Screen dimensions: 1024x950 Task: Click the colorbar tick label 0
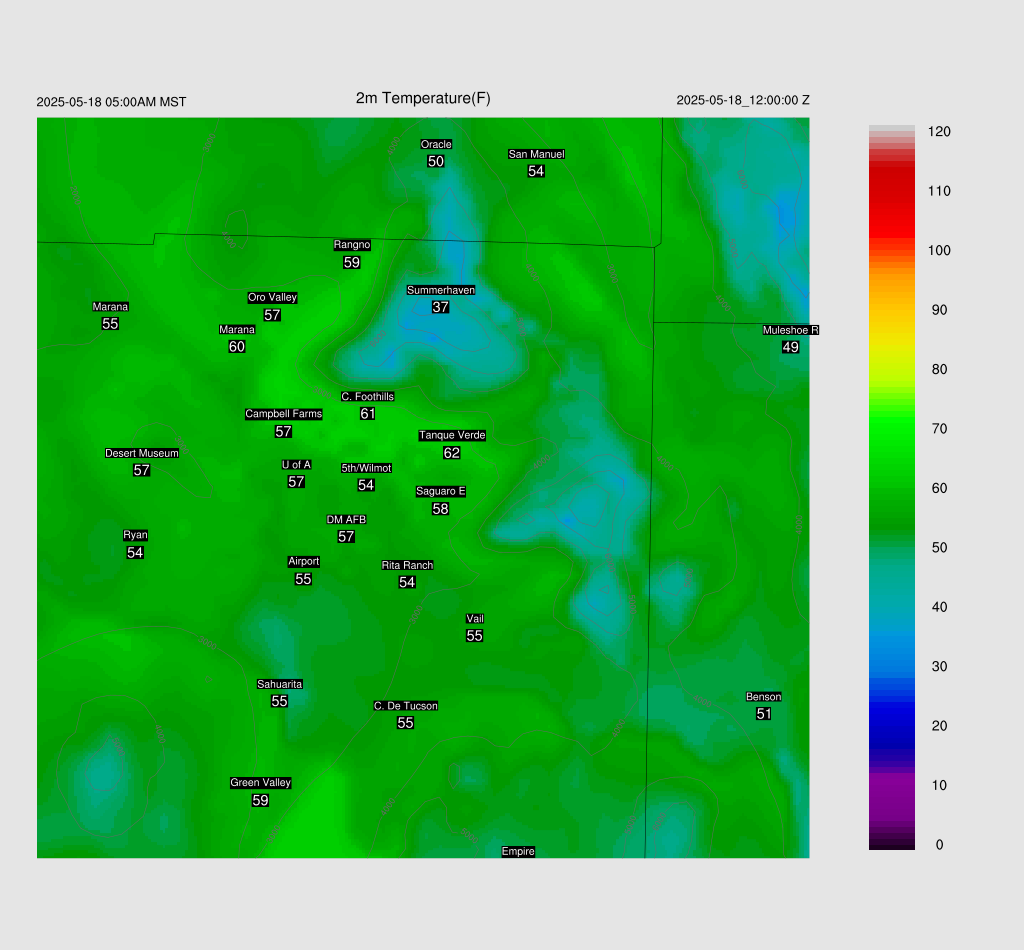939,845
